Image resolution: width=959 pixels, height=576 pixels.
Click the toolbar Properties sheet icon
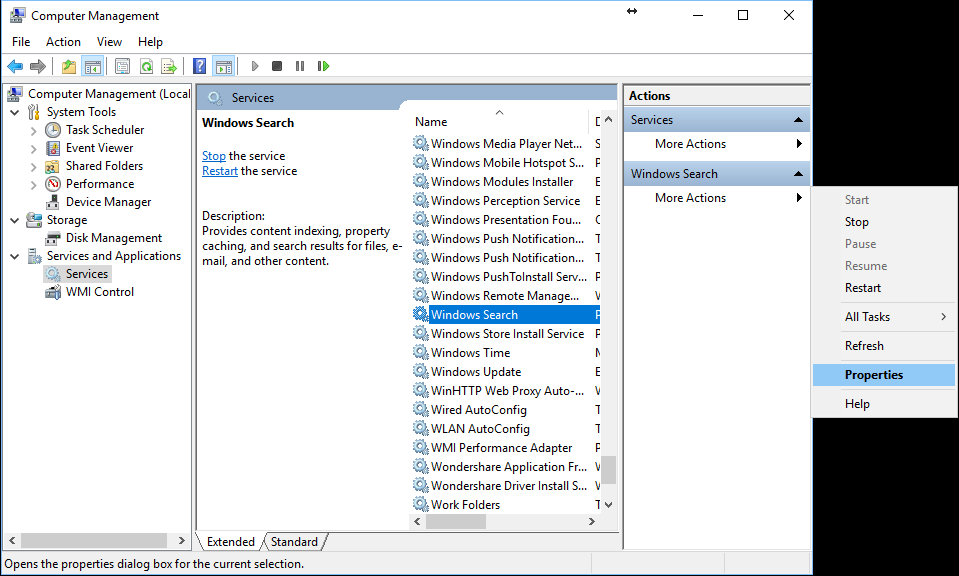click(x=122, y=66)
